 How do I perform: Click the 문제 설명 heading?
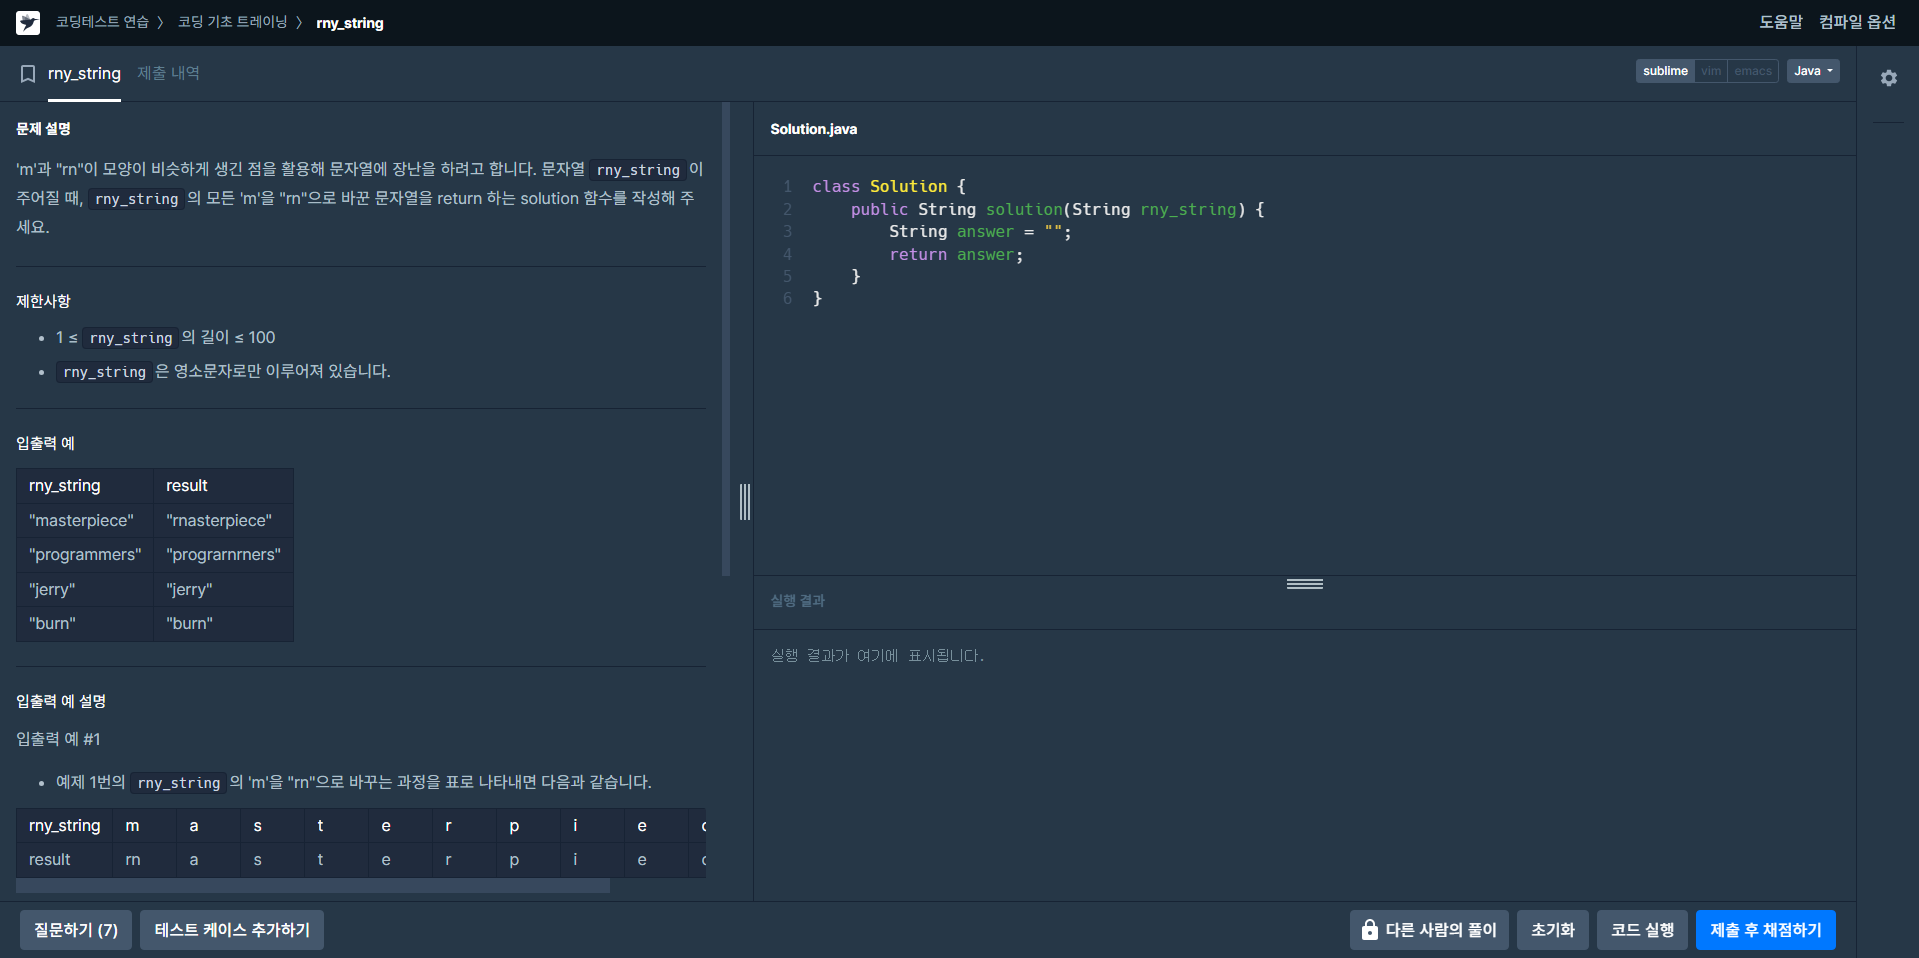pyautogui.click(x=43, y=129)
